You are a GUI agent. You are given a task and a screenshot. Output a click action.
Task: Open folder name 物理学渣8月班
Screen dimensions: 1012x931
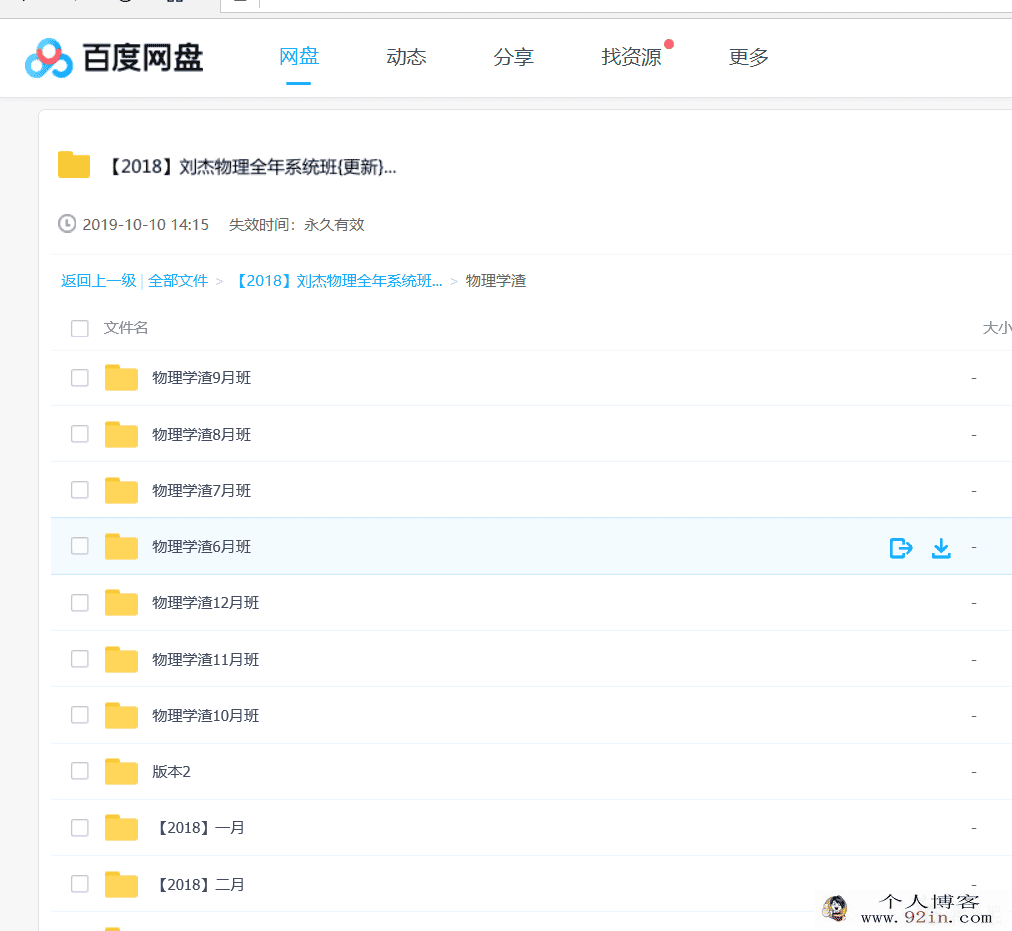point(201,435)
